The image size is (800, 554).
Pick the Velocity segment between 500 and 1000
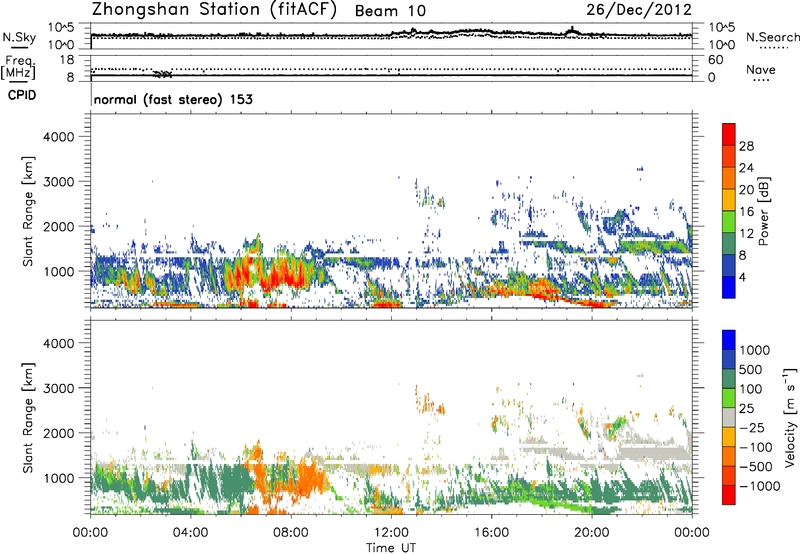pos(729,360)
